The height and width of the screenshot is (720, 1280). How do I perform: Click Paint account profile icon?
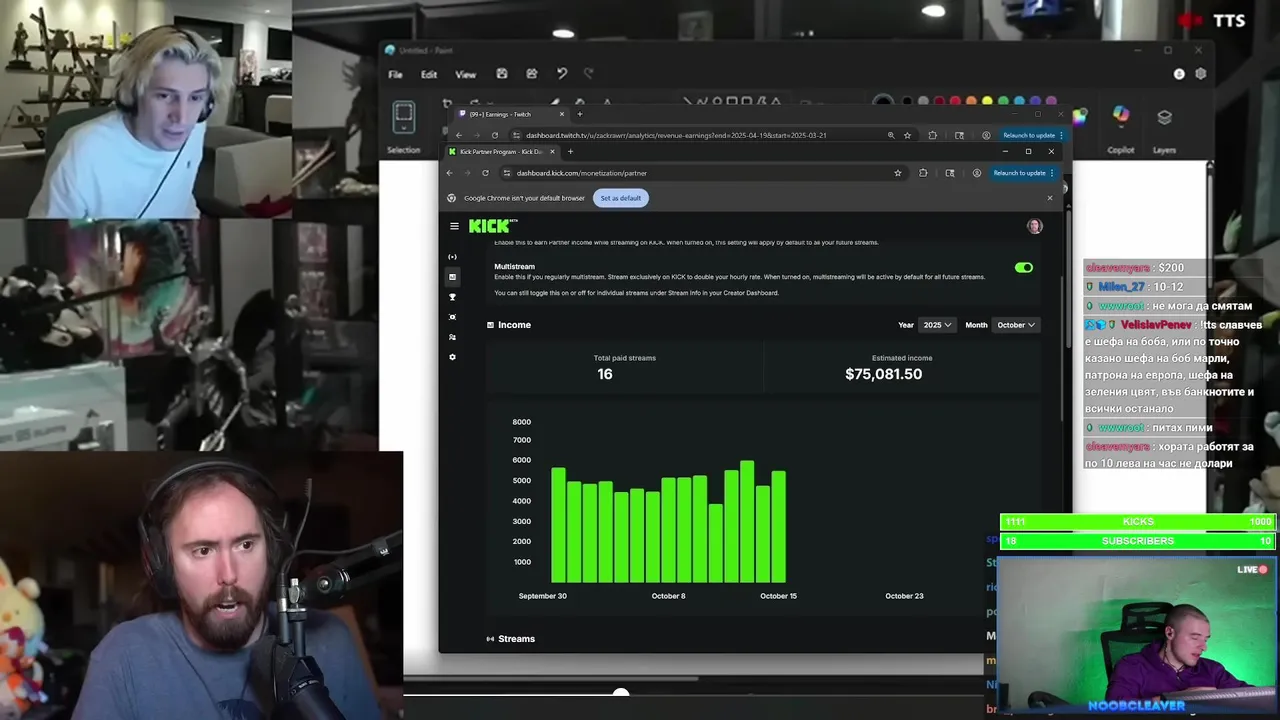(x=1179, y=74)
